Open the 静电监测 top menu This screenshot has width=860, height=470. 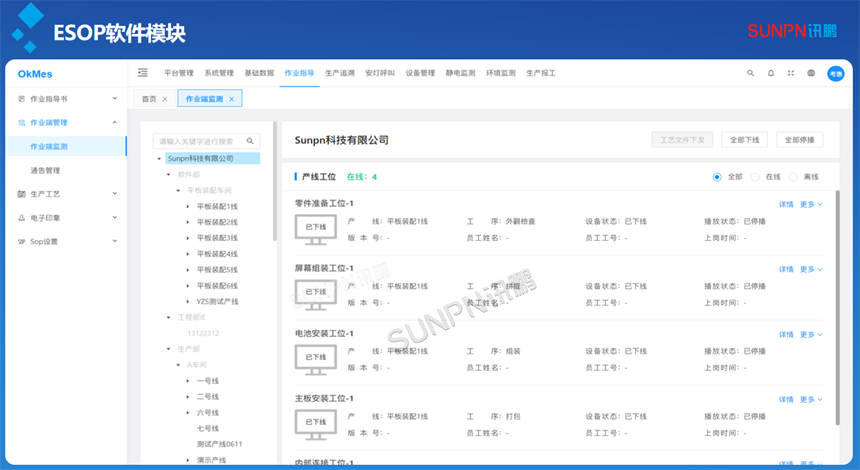[460, 73]
